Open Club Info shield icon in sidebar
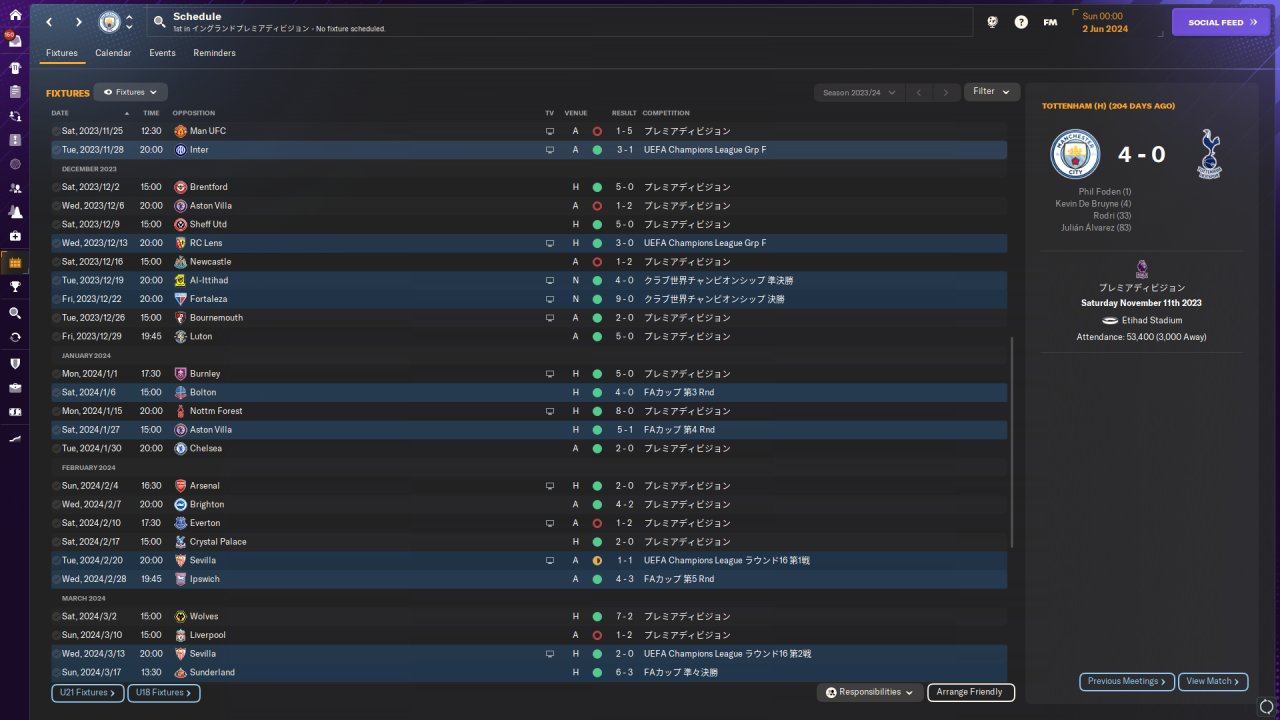Screen dimensions: 1280x720 pyautogui.click(x=15, y=363)
